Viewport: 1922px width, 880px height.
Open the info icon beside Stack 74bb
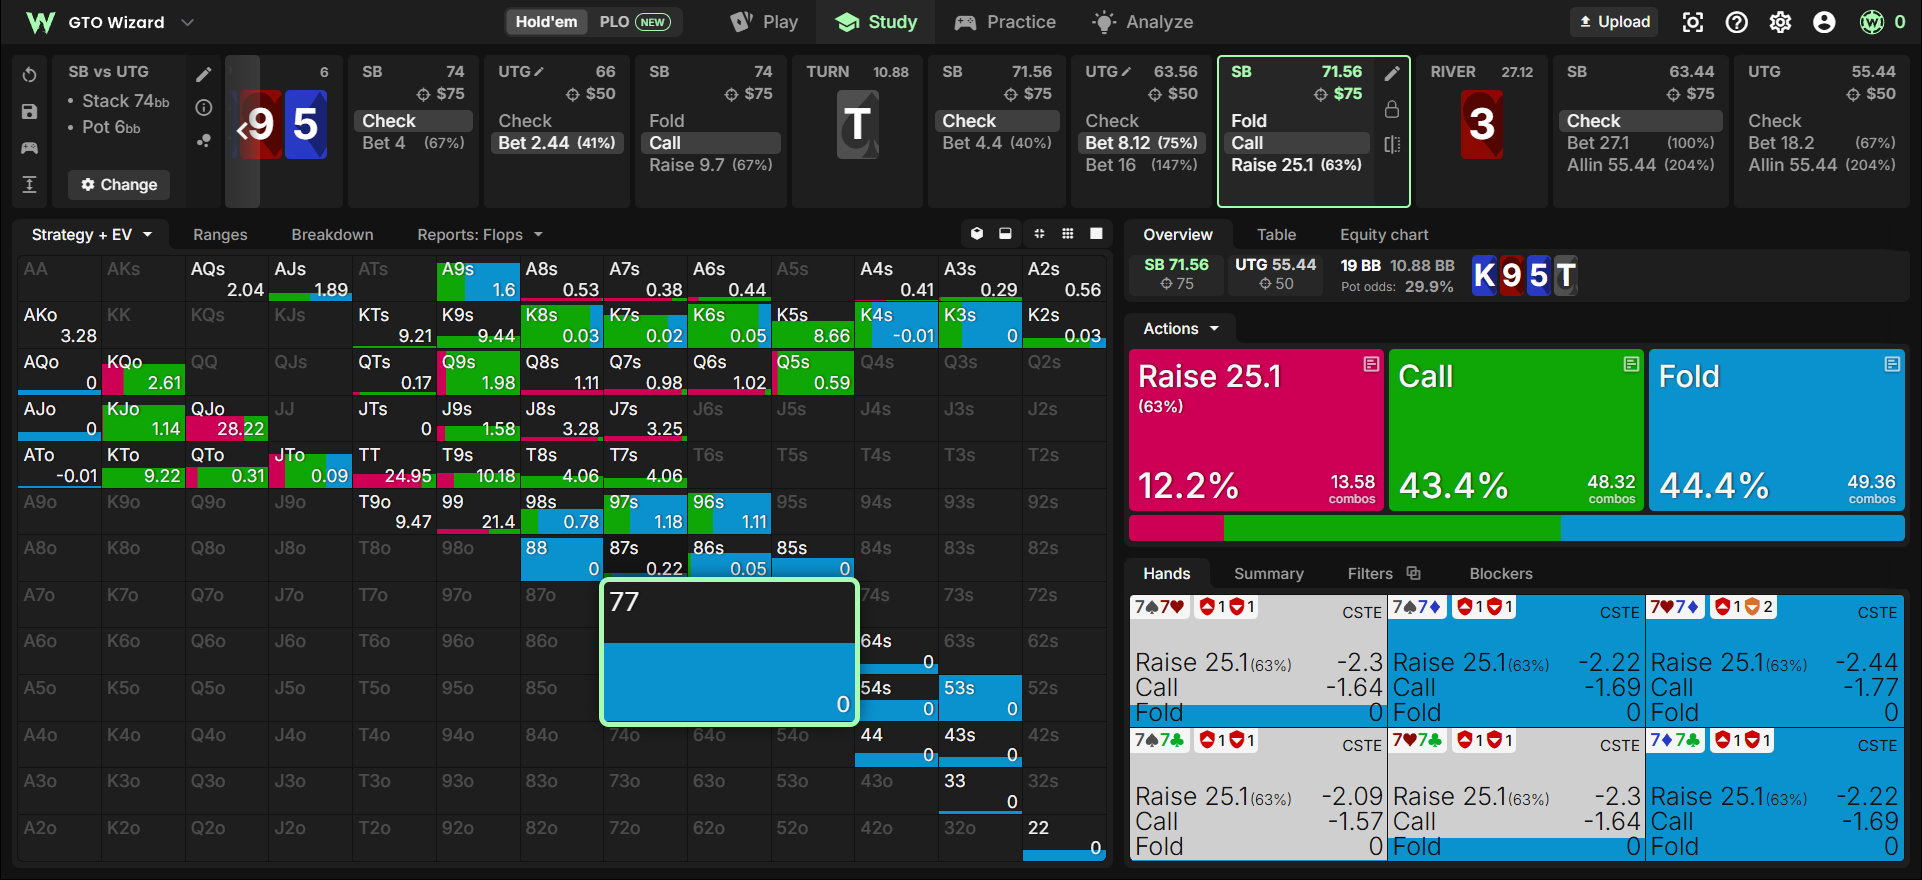pyautogui.click(x=204, y=107)
